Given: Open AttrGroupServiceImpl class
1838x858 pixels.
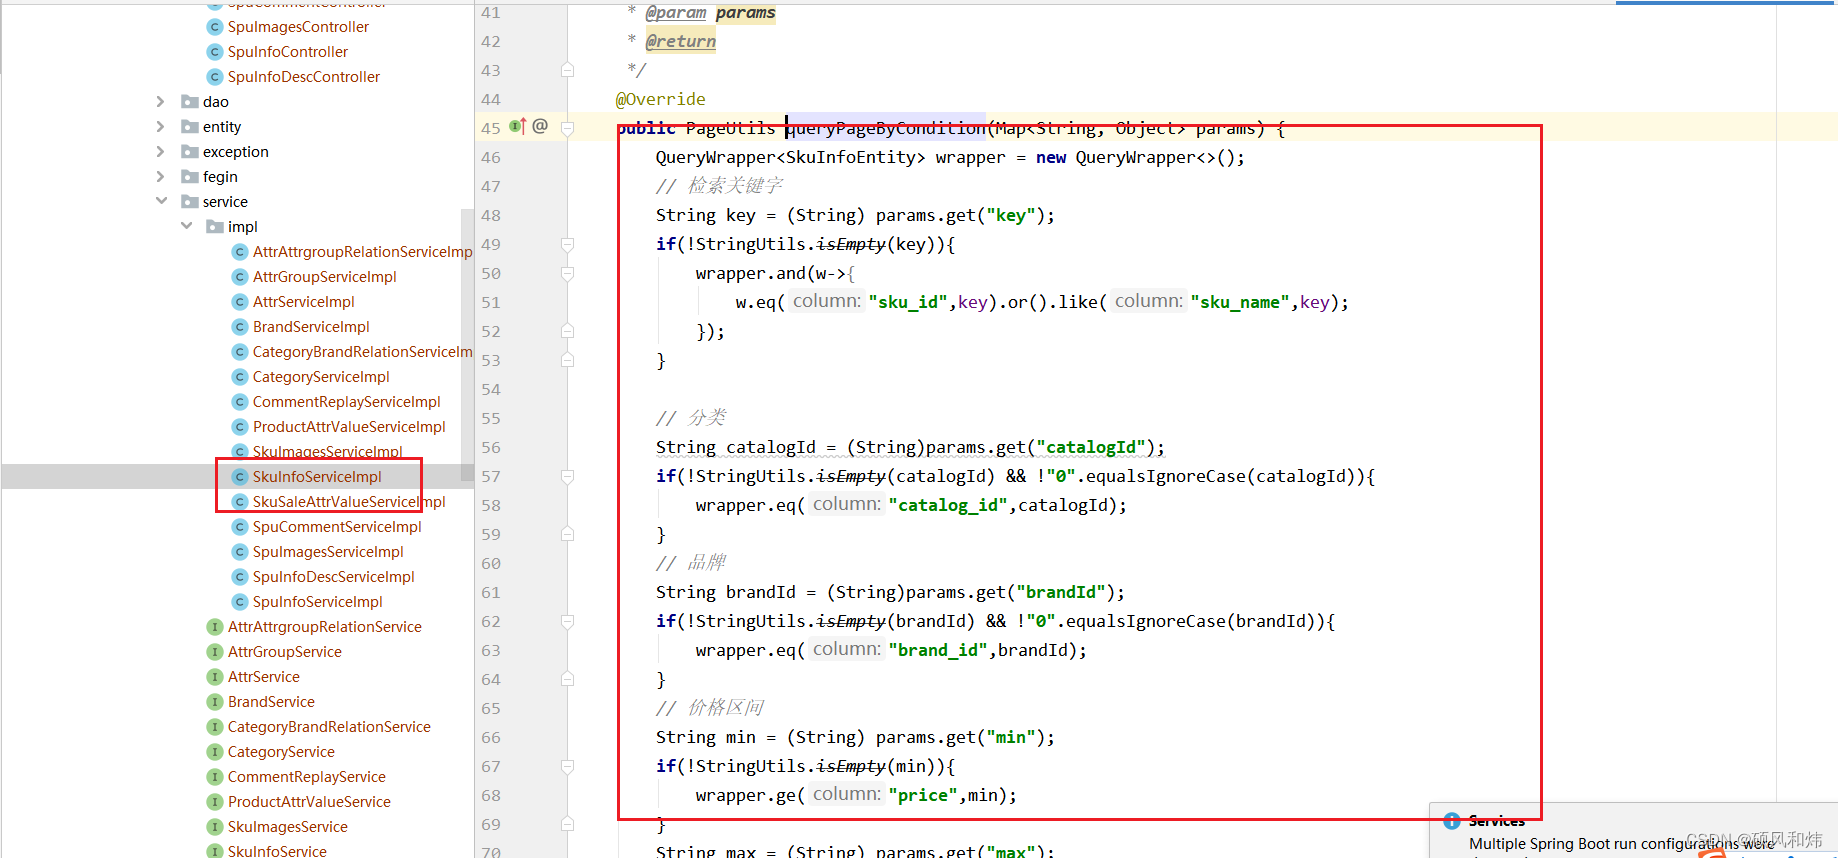Looking at the screenshot, I should pos(324,277).
